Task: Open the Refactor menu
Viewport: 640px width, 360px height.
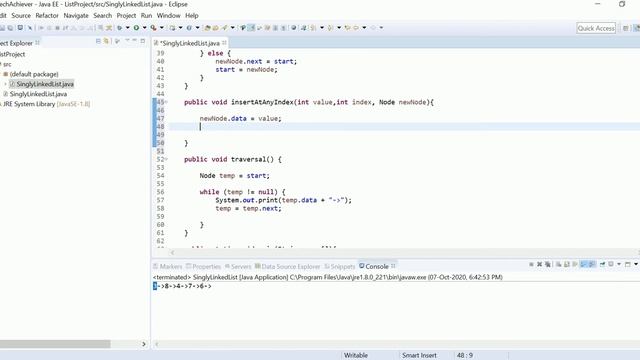Action: point(47,16)
